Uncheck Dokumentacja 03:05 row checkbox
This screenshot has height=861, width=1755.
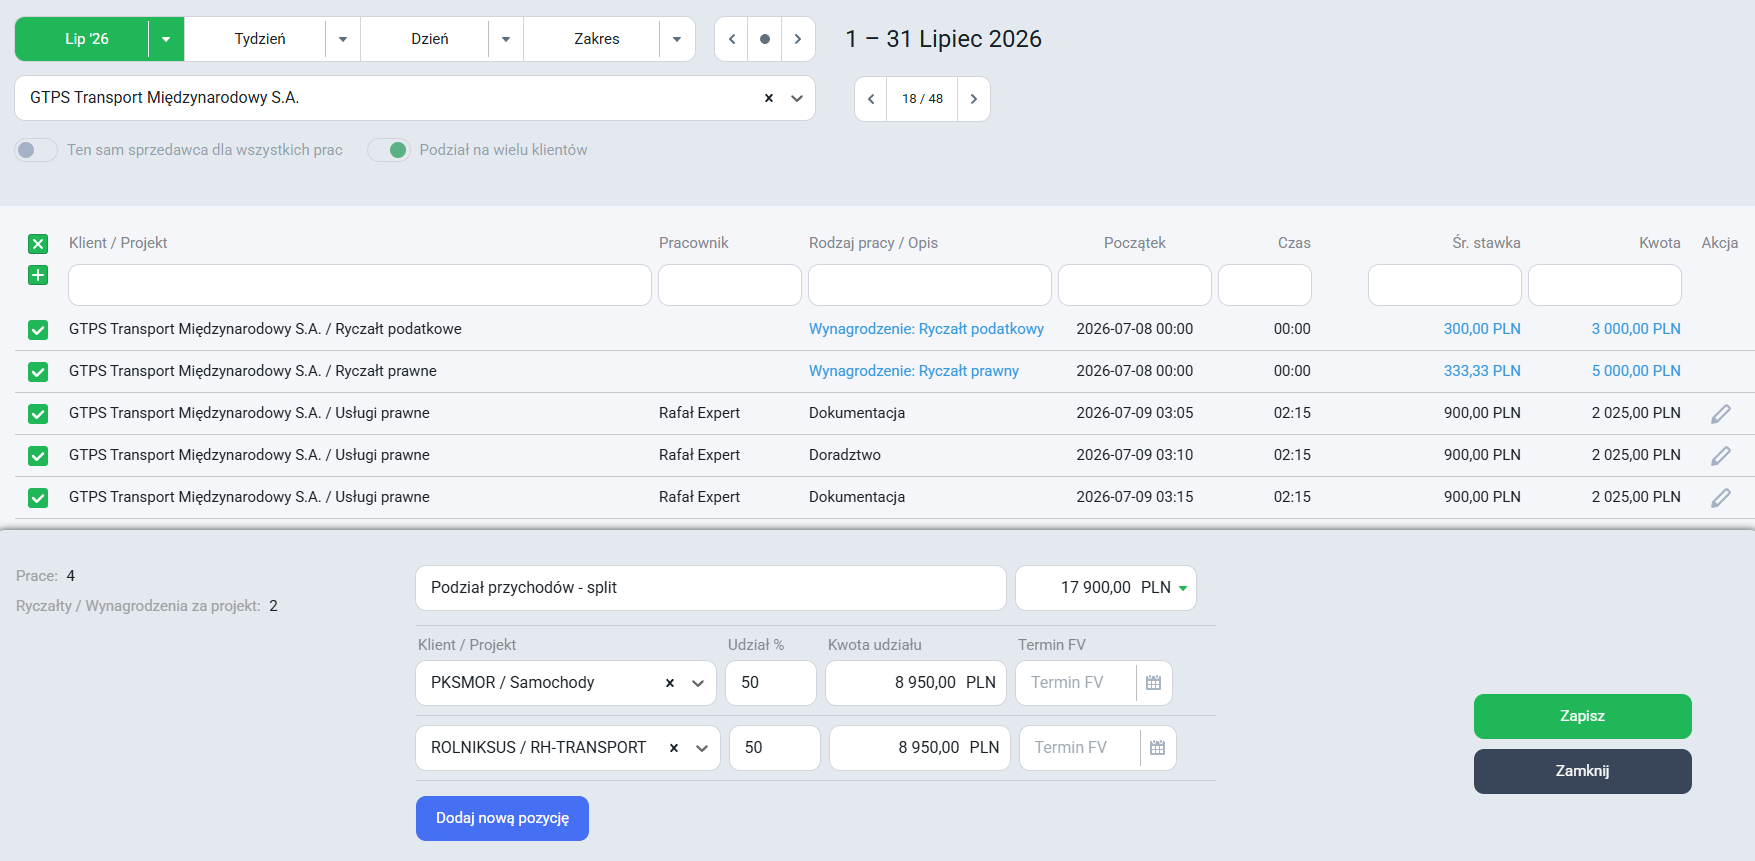[x=38, y=414]
